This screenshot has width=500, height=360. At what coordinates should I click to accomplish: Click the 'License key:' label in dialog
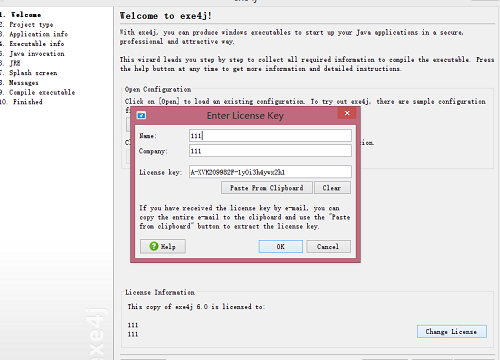[160, 172]
